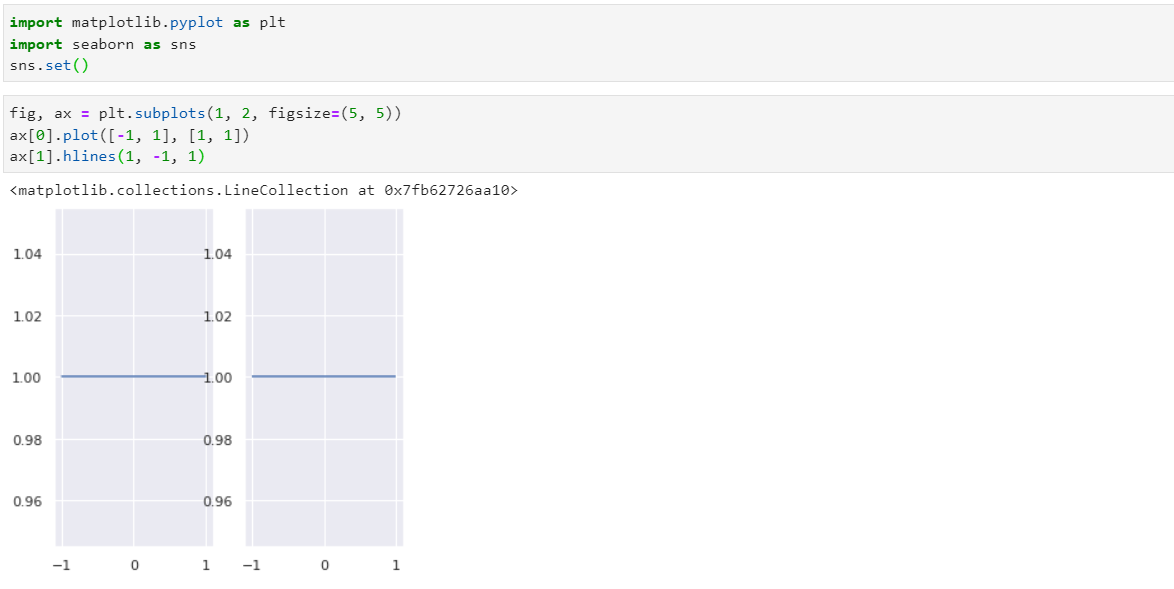Click the 1 x-axis label under right plot

click(x=396, y=565)
